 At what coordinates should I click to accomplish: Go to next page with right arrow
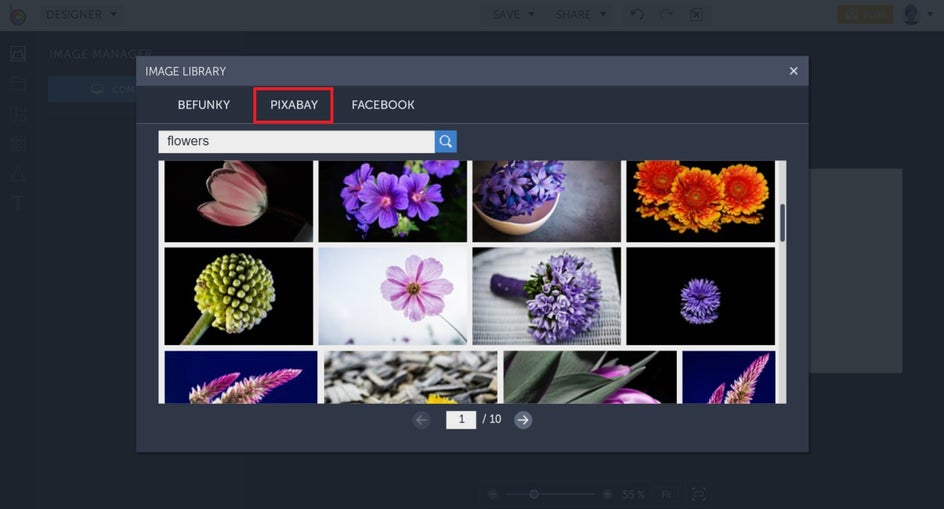[523, 420]
